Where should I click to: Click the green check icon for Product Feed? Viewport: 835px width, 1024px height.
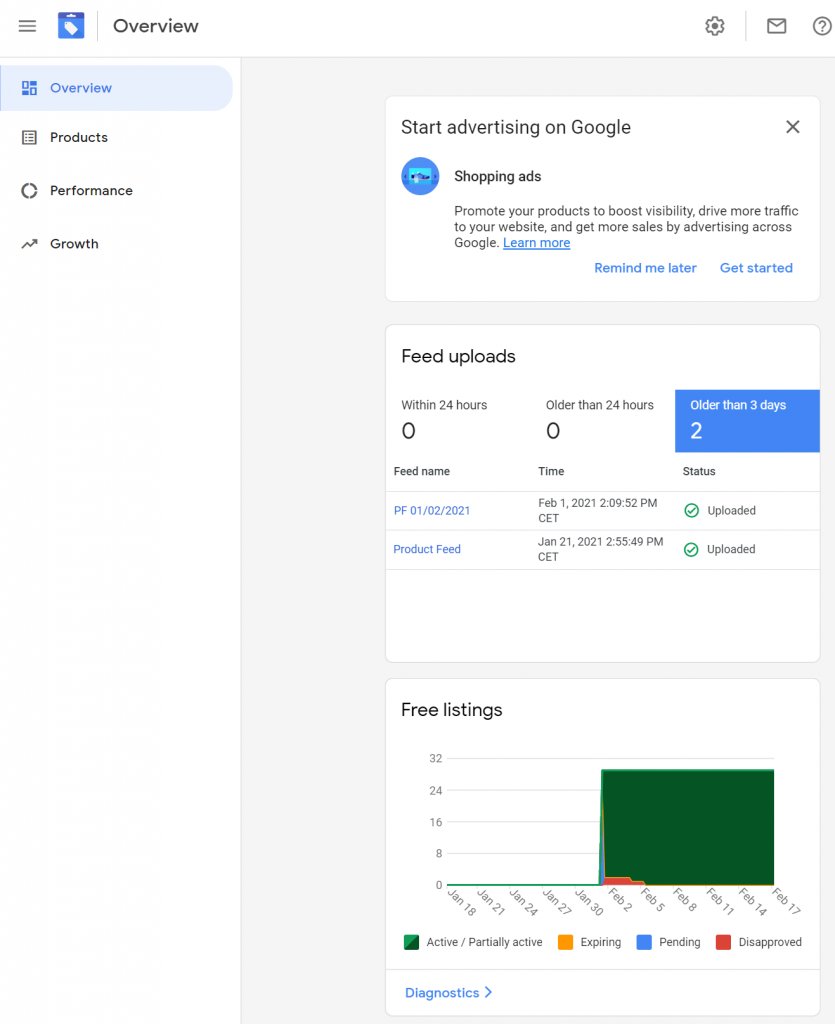coord(691,550)
